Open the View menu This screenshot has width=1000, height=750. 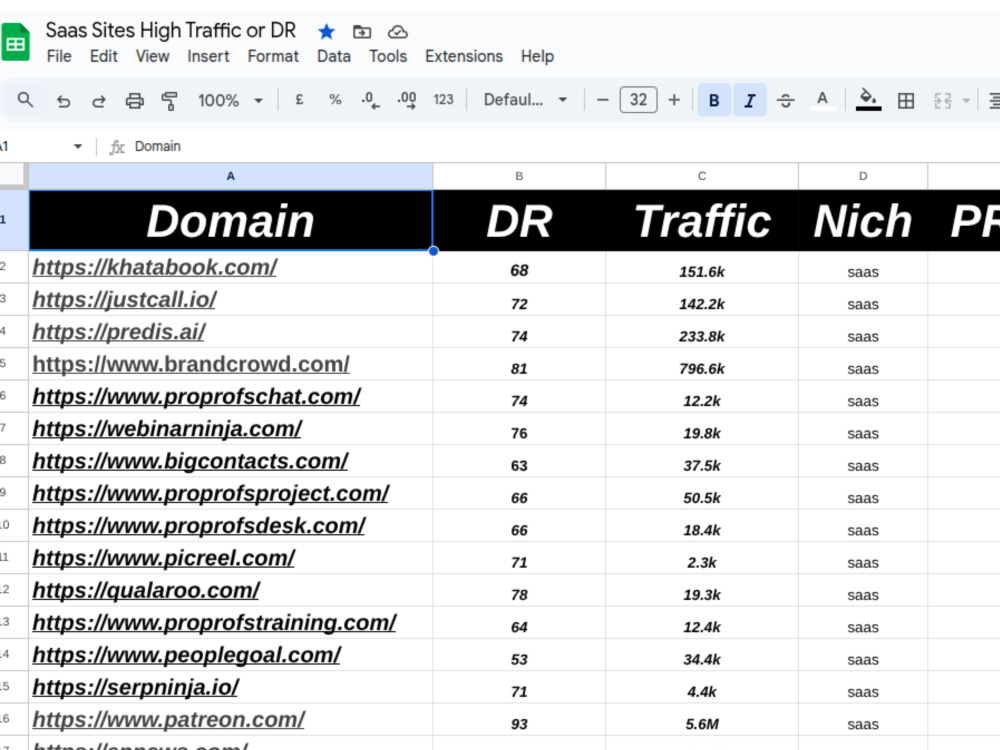click(x=152, y=57)
